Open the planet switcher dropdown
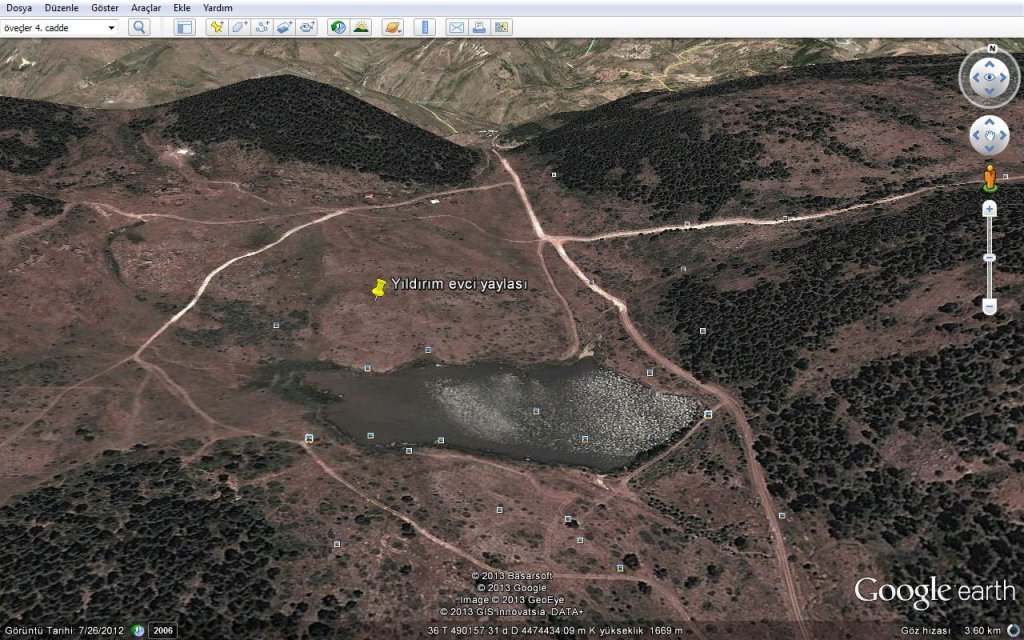Image resolution: width=1024 pixels, height=640 pixels. click(392, 27)
